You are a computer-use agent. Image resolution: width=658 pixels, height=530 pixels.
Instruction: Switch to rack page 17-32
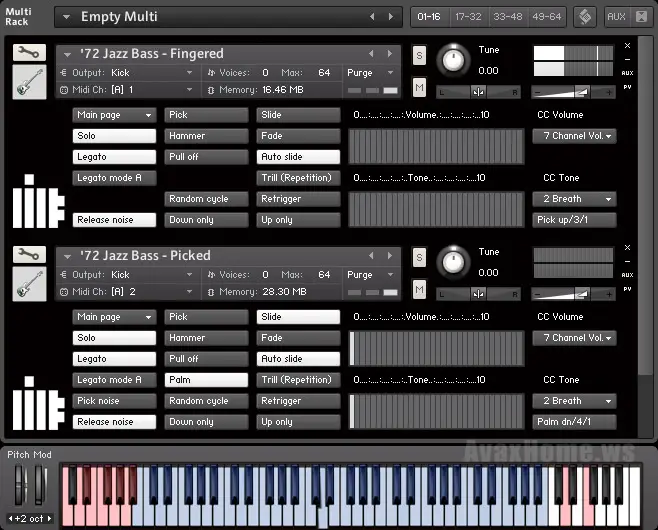point(468,17)
